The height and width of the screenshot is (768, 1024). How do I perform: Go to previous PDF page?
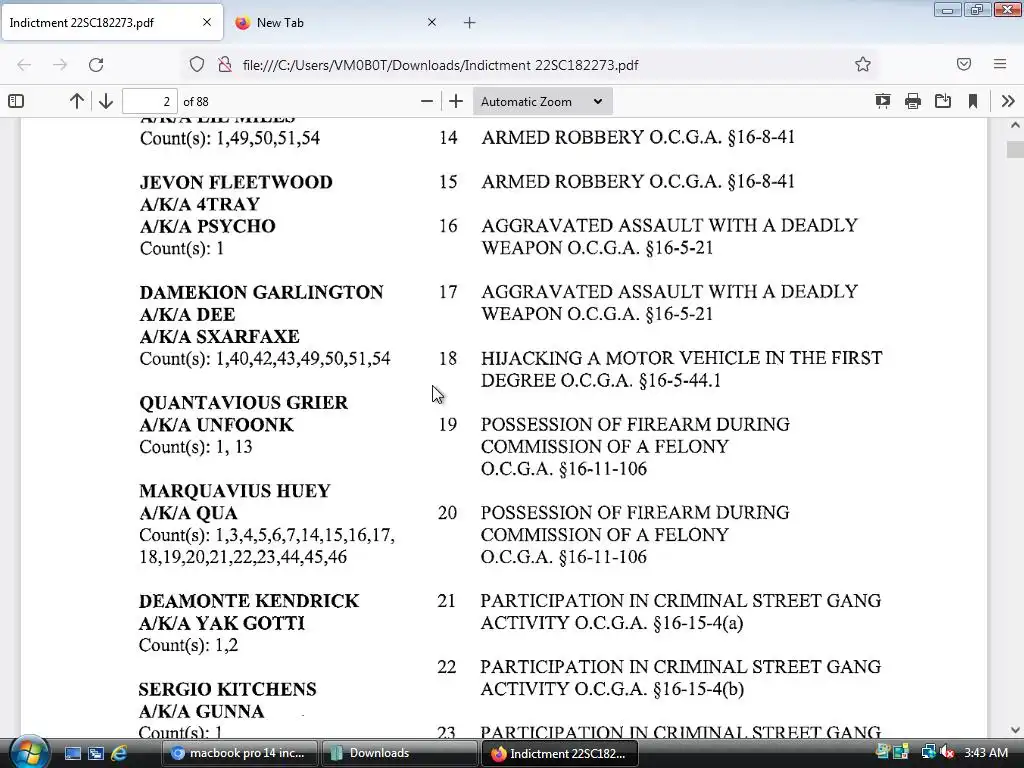(76, 101)
